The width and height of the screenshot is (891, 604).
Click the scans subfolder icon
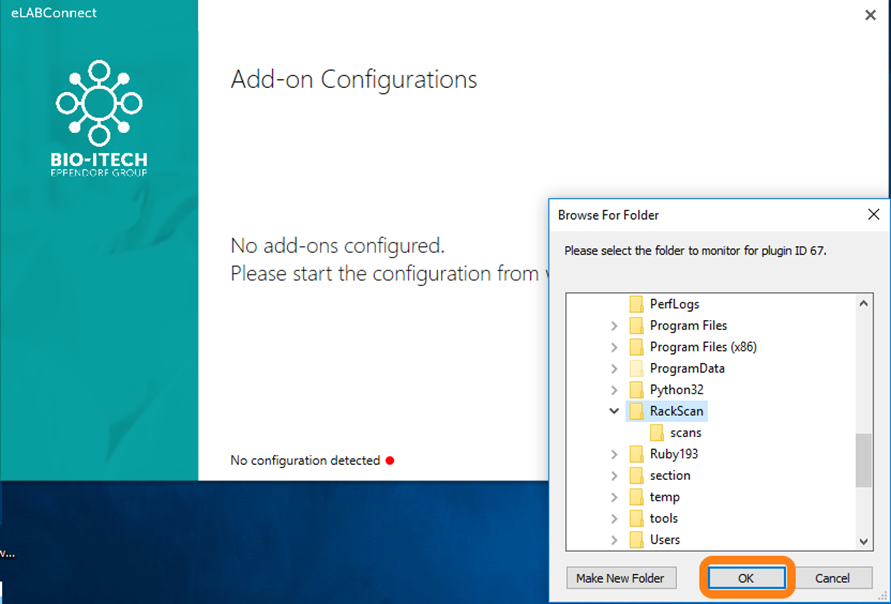click(657, 433)
